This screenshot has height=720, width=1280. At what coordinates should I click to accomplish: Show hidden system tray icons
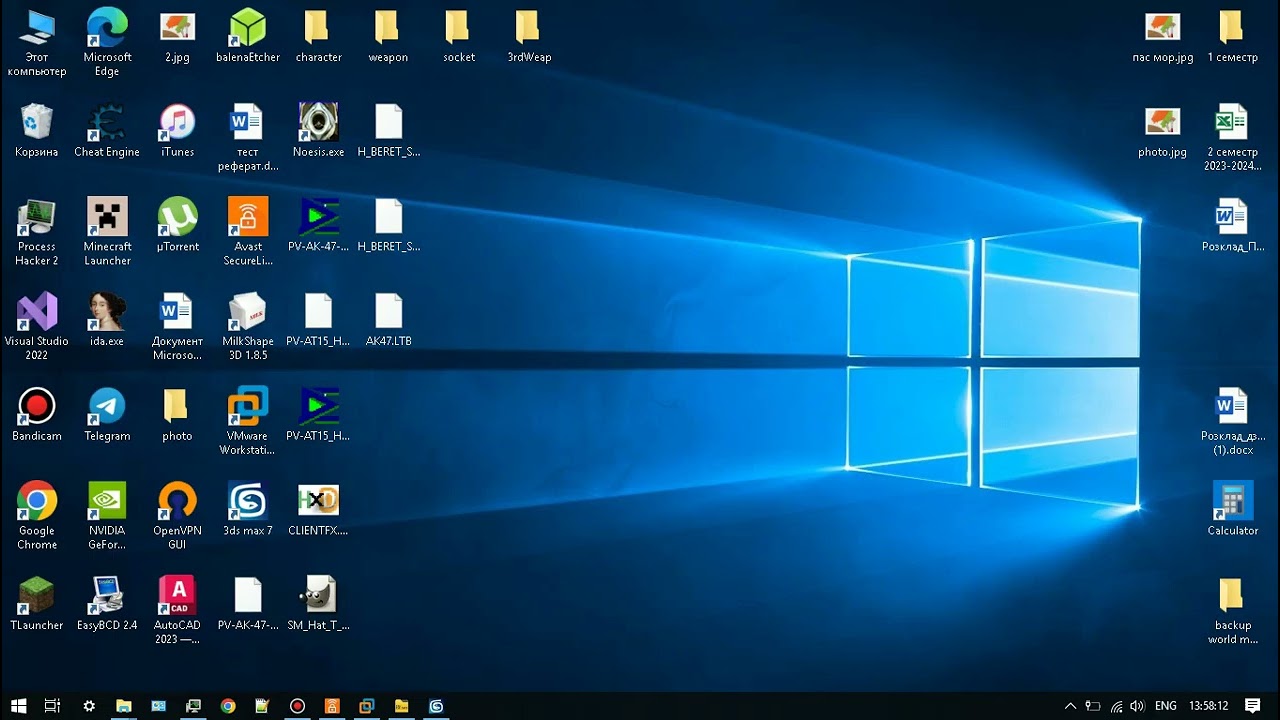coord(1070,706)
